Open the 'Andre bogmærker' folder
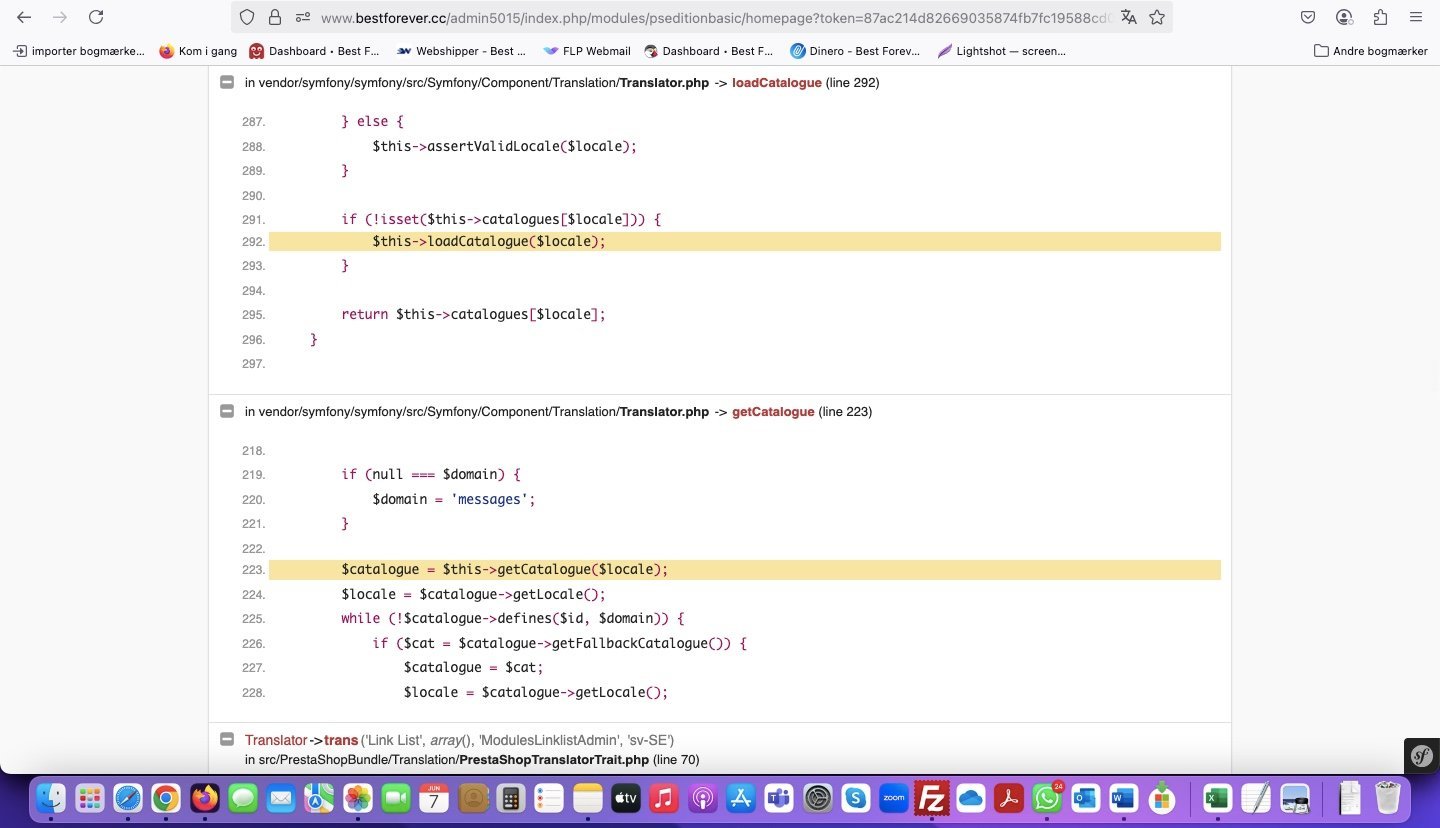Viewport: 1440px width, 828px height. click(x=1371, y=51)
